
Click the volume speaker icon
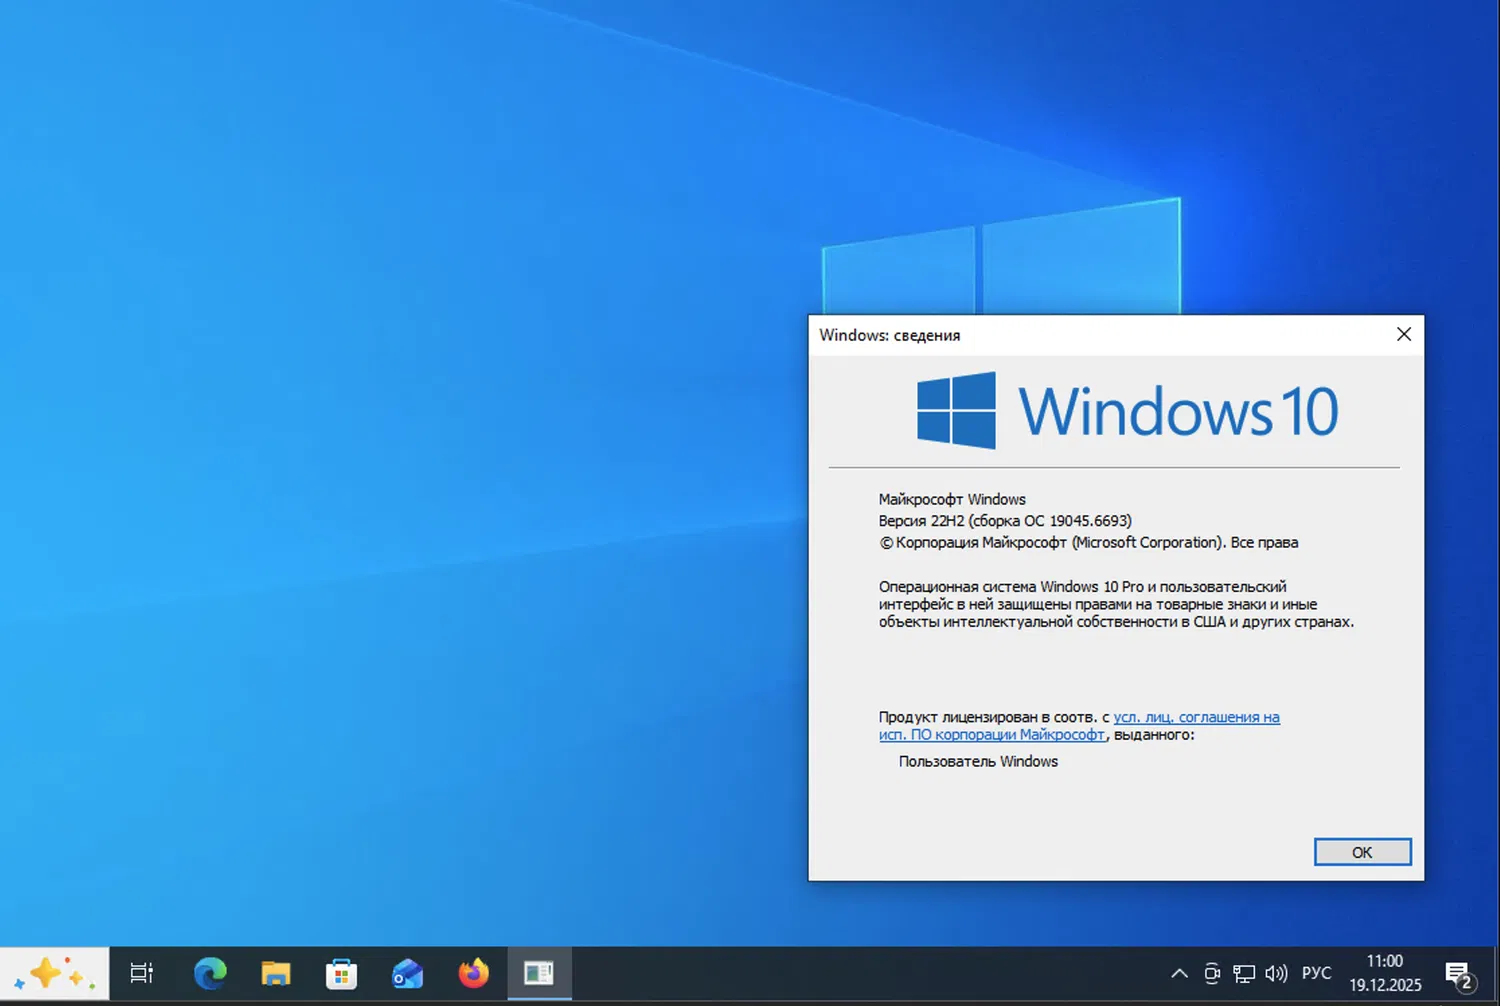pos(1277,973)
